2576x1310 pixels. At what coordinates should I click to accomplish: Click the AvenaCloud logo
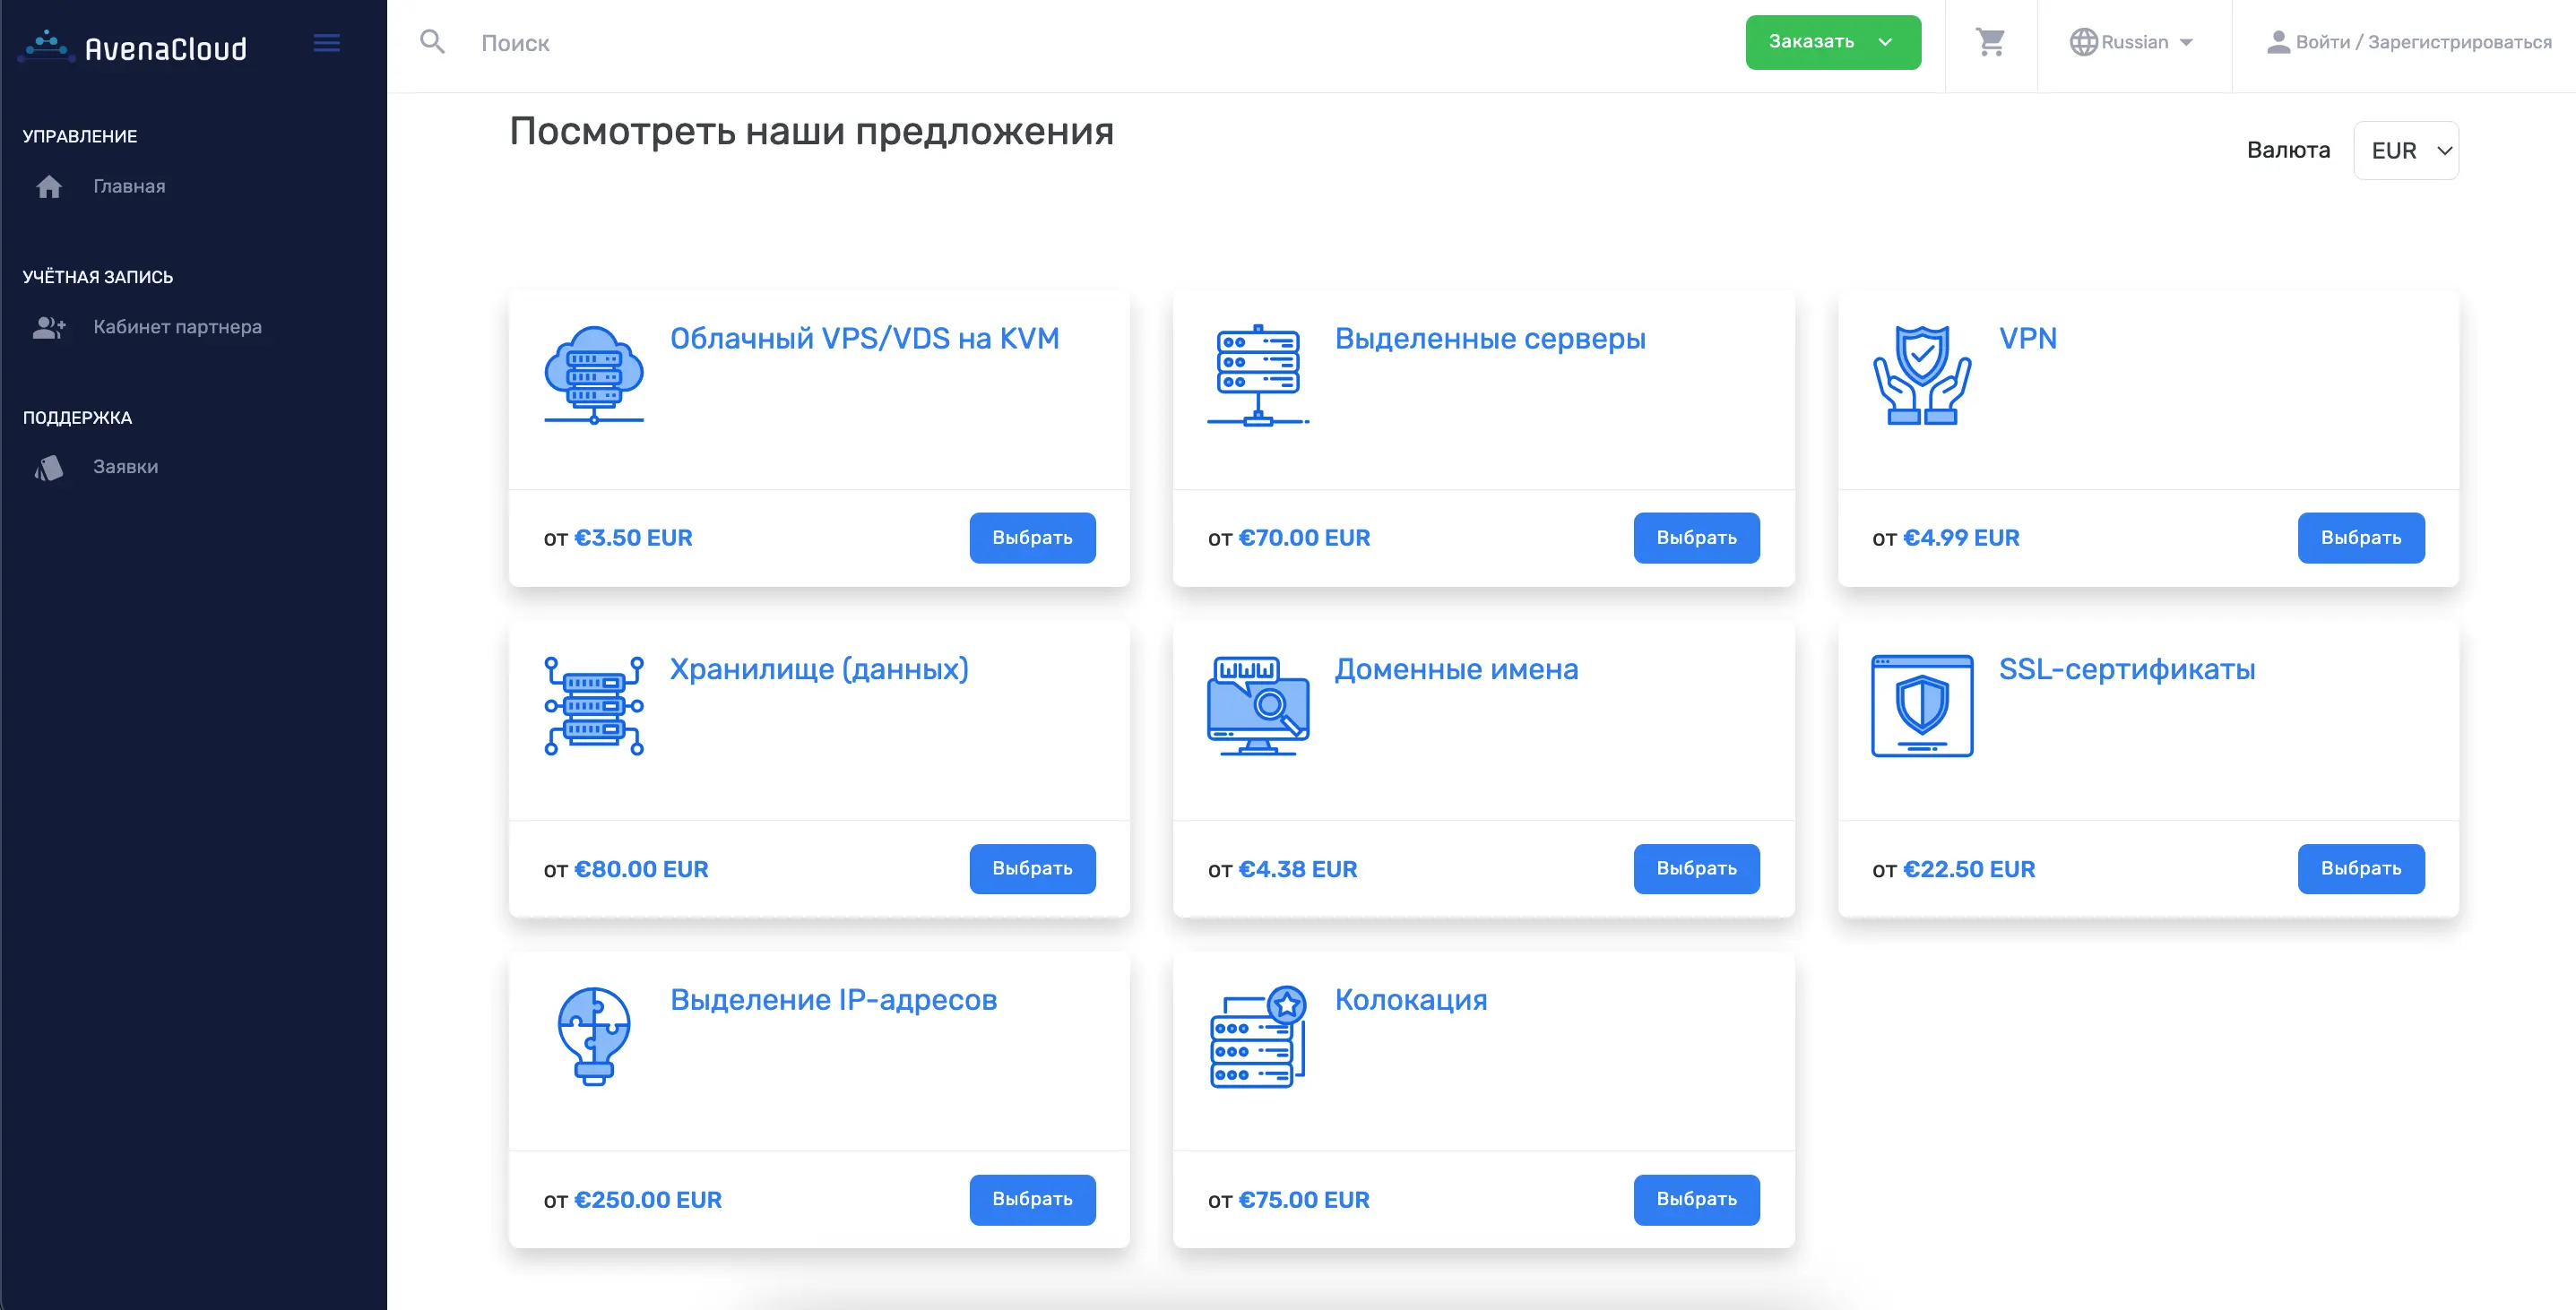[x=133, y=47]
